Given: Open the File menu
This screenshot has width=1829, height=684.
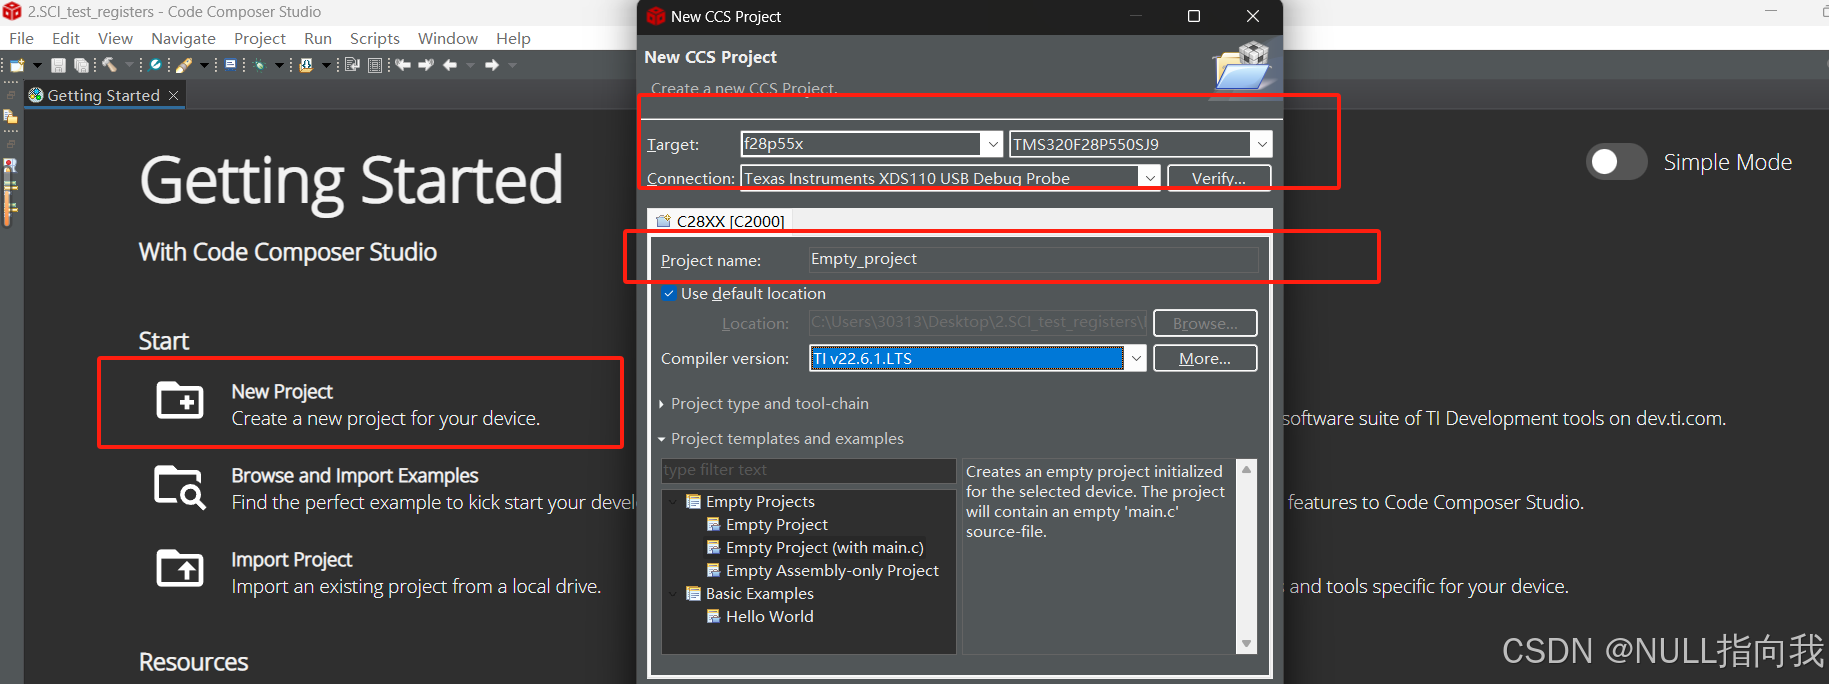Looking at the screenshot, I should [22, 38].
